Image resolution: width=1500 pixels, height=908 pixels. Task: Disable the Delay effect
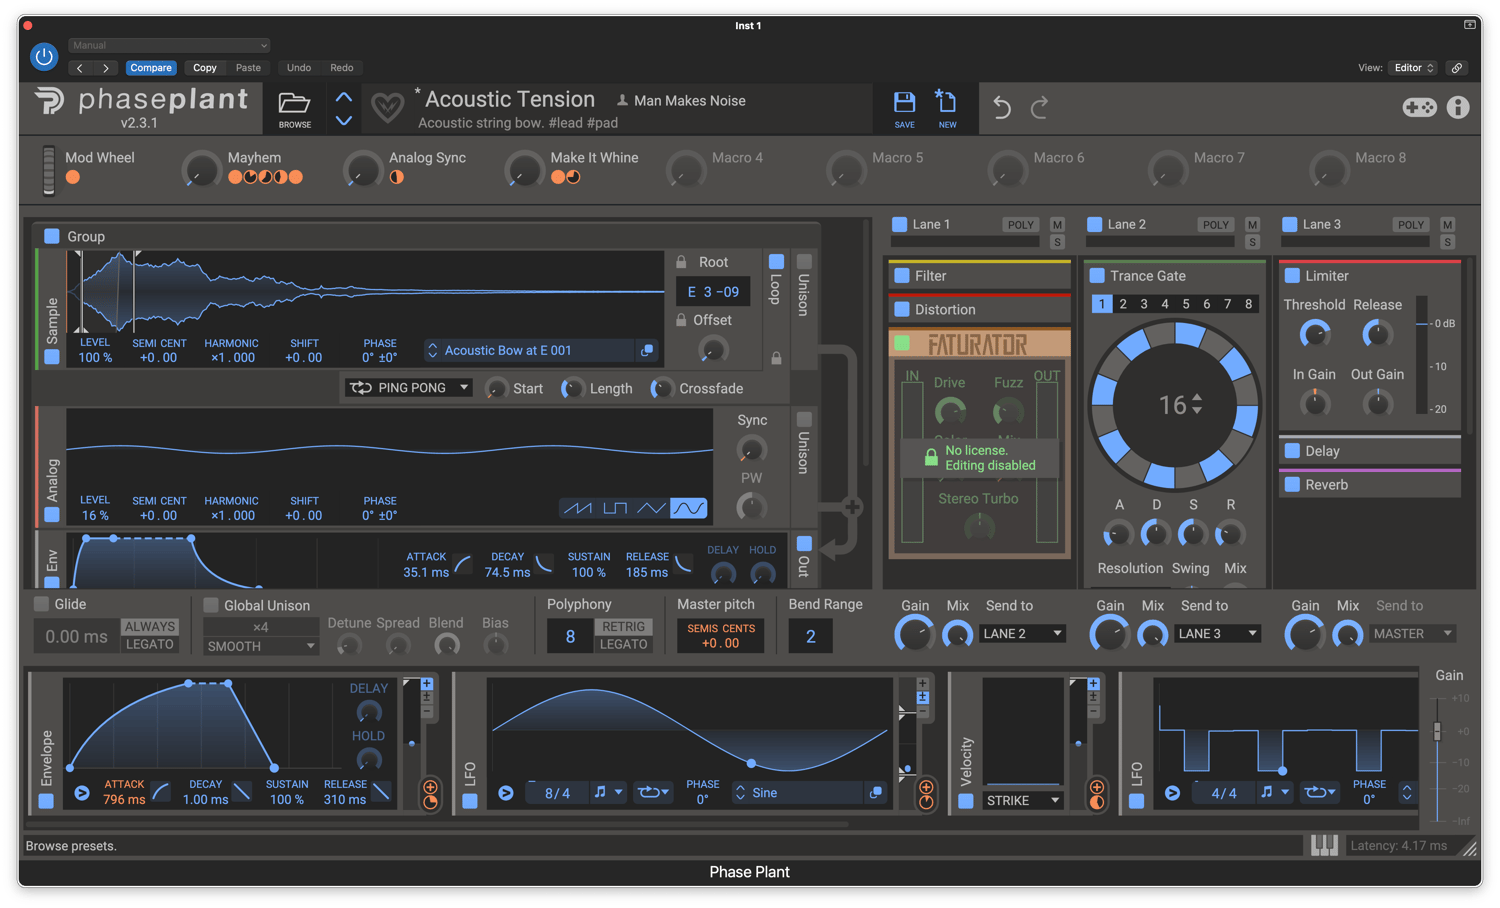tap(1292, 450)
